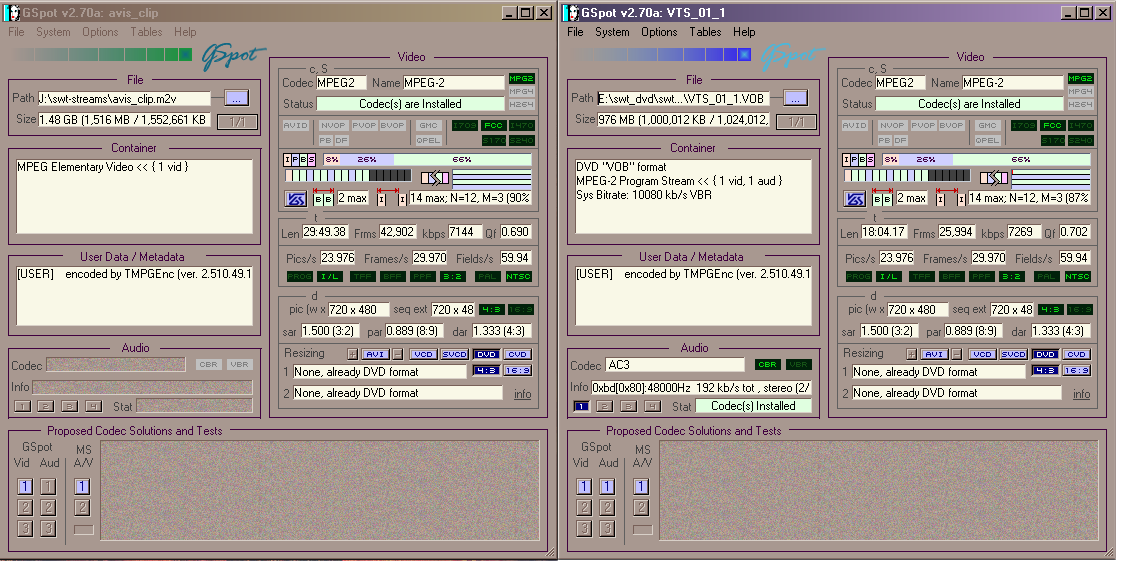Open Options menu in VTS_01_1 window
1134x561 pixels.
pos(659,32)
